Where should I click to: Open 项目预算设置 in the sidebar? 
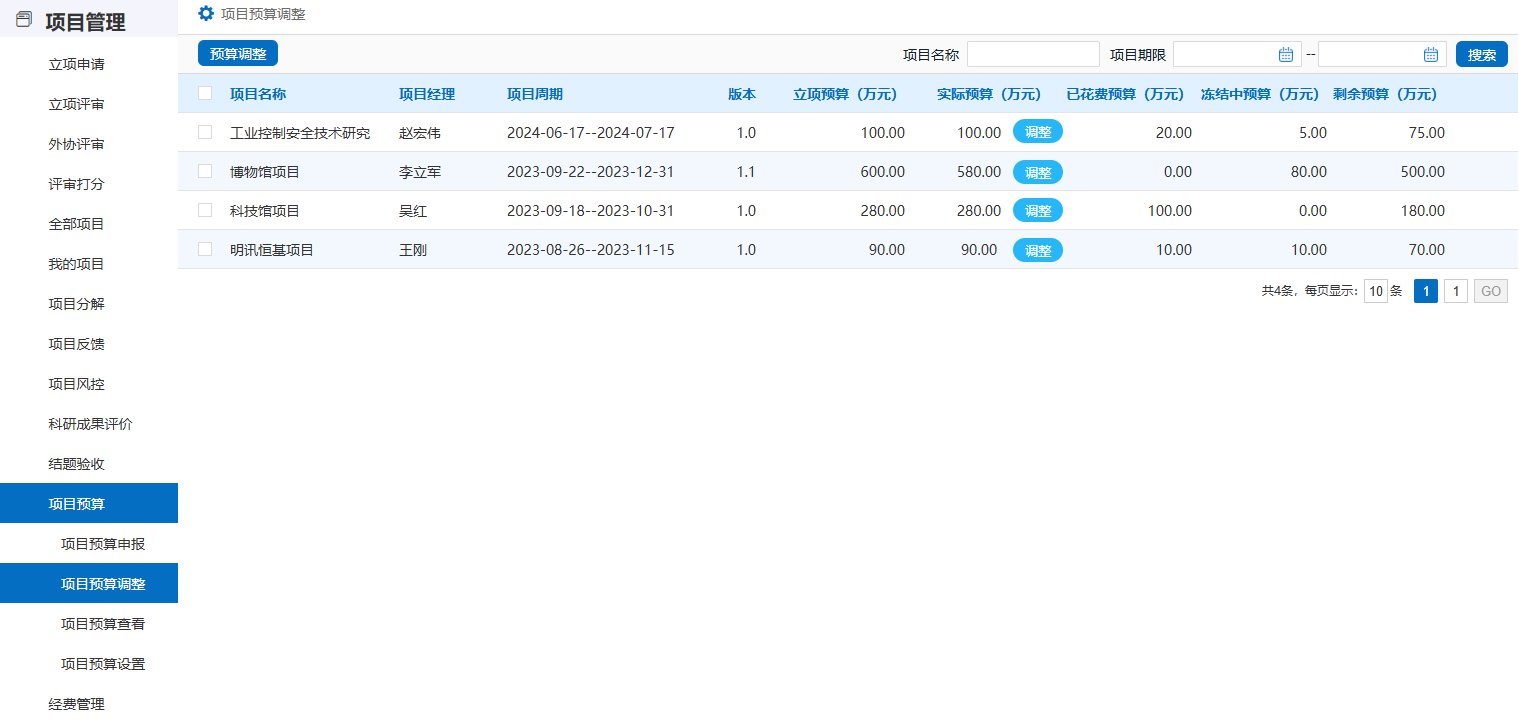(x=103, y=664)
